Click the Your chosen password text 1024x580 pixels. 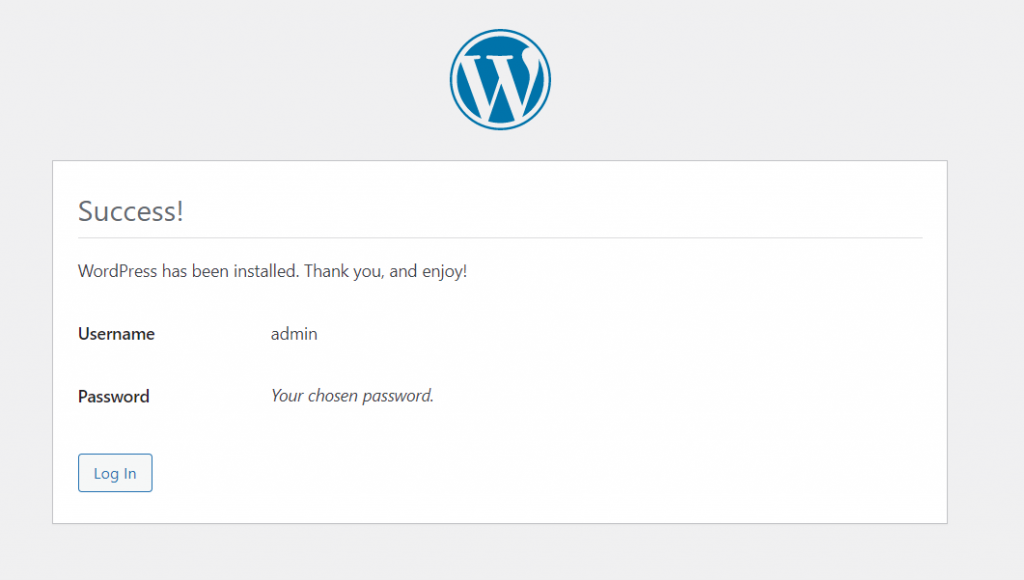coord(352,396)
